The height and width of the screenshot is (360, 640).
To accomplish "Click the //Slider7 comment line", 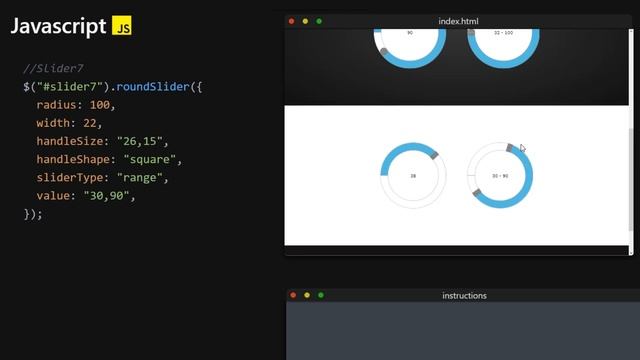I will tap(53, 68).
